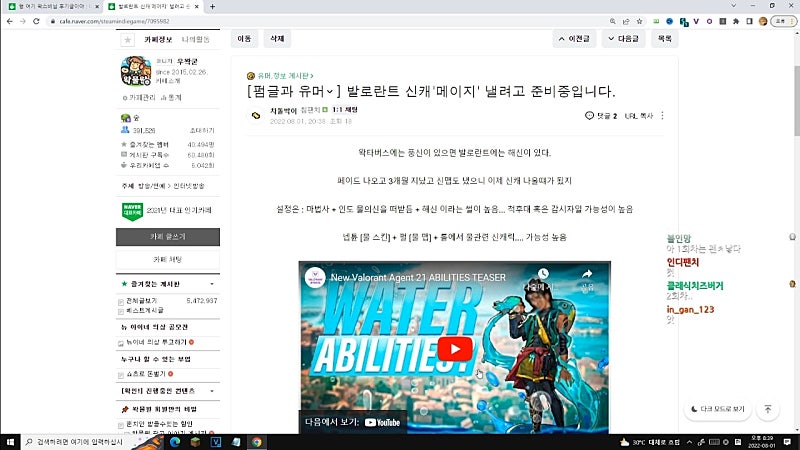Screen dimensions: 800x450
Task: Collapse the 즐겨찾는 게시판 section arrow
Action: click(212, 284)
